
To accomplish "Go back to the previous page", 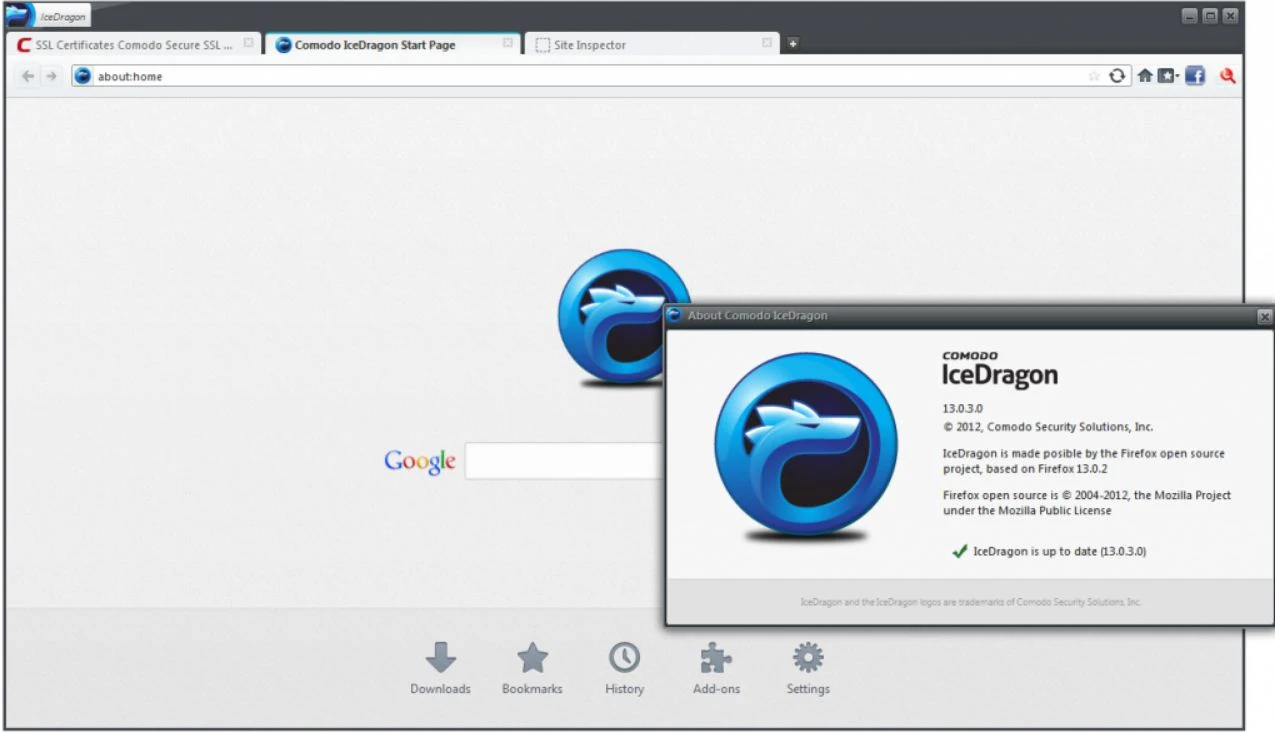I will 28,76.
